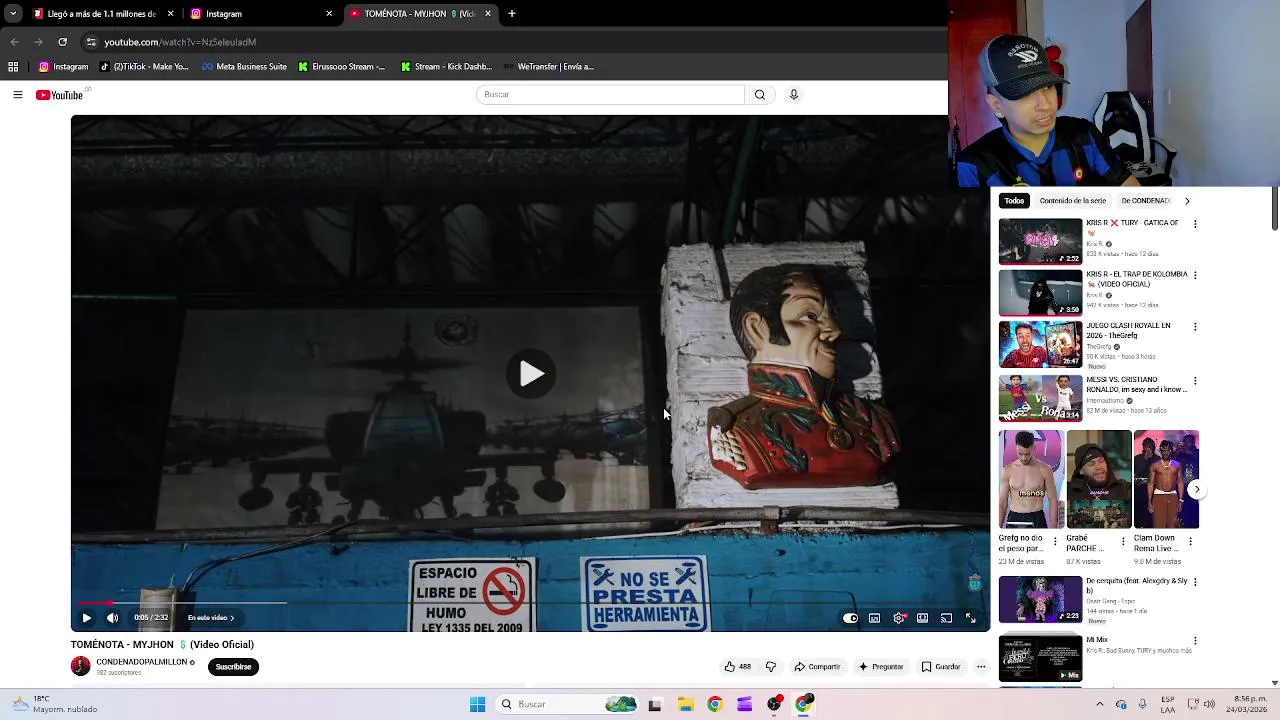Open the YouTube hamburger guide menu
Viewport: 1280px width, 720px height.
coord(18,95)
